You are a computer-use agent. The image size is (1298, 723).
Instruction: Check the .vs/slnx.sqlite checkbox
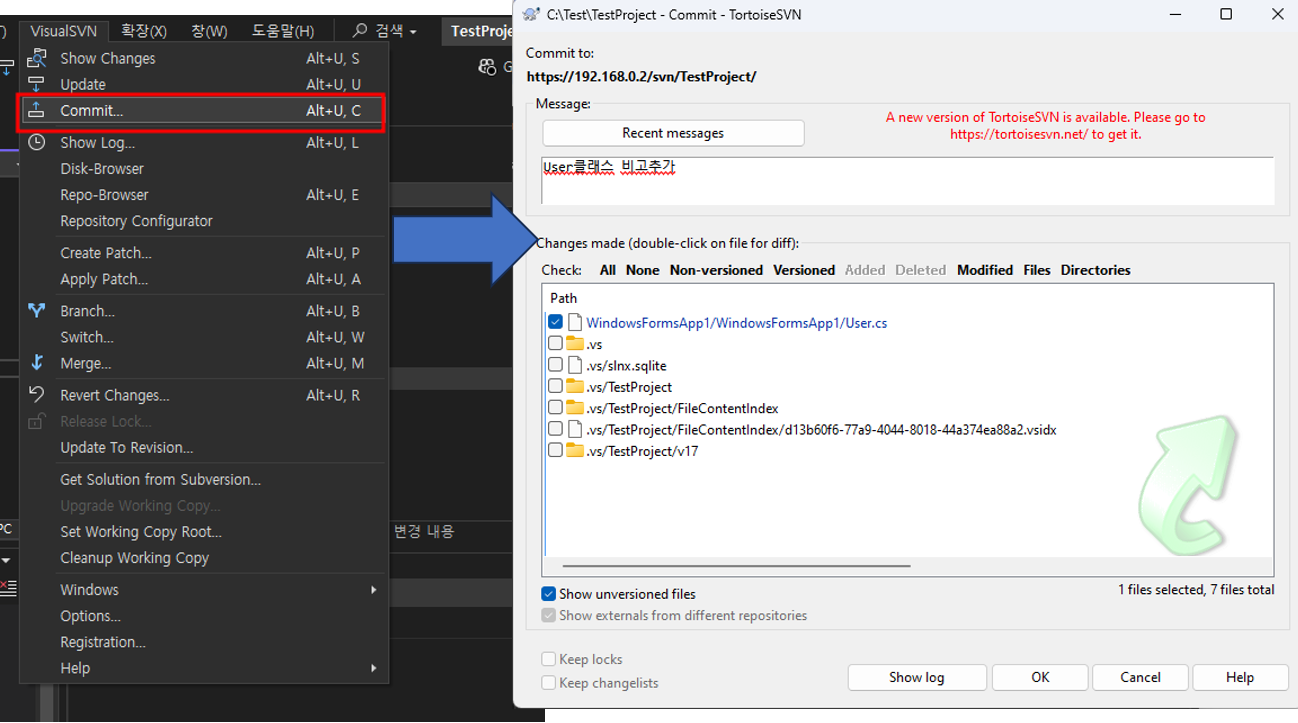(x=555, y=365)
